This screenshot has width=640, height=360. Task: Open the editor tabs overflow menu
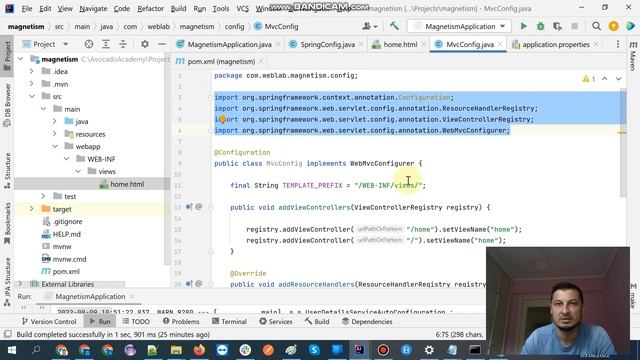[618, 44]
